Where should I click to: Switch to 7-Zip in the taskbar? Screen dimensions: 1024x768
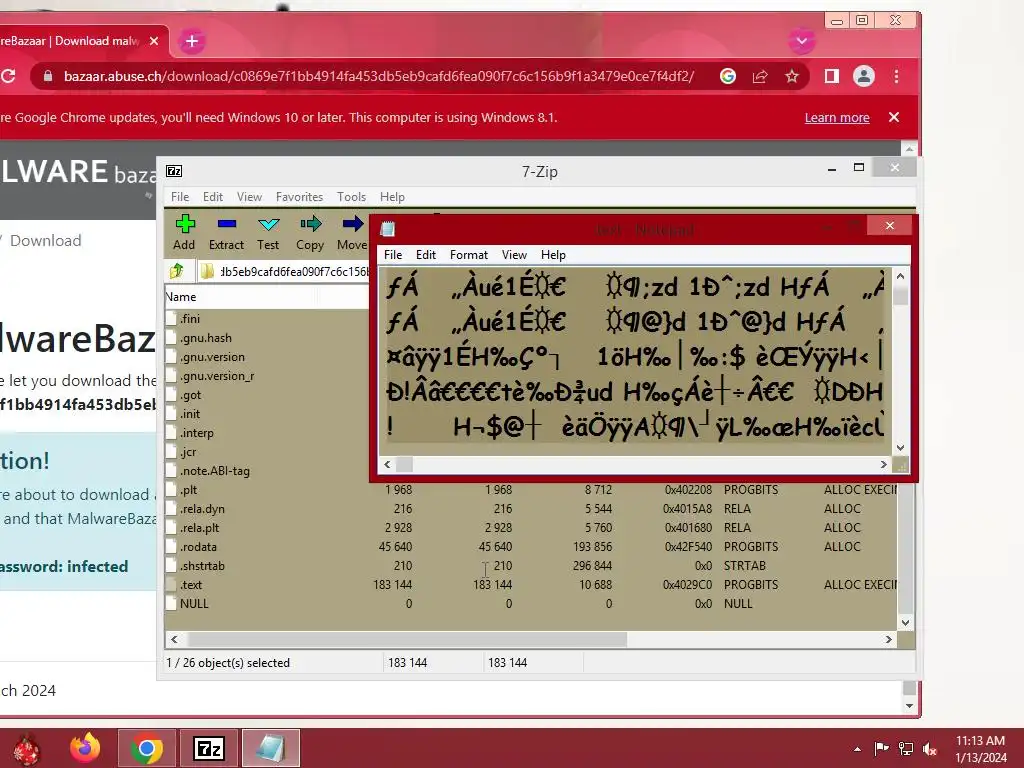point(209,748)
